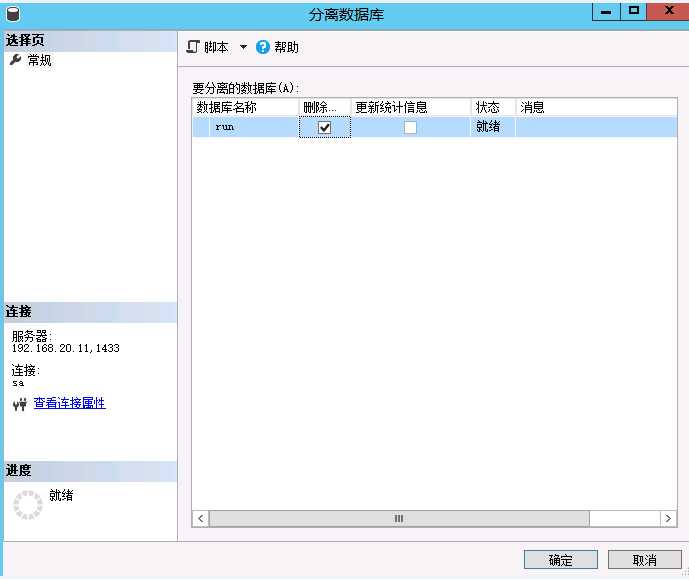
Task: Click the left arrow of horizontal scrollbar
Action: [201, 518]
